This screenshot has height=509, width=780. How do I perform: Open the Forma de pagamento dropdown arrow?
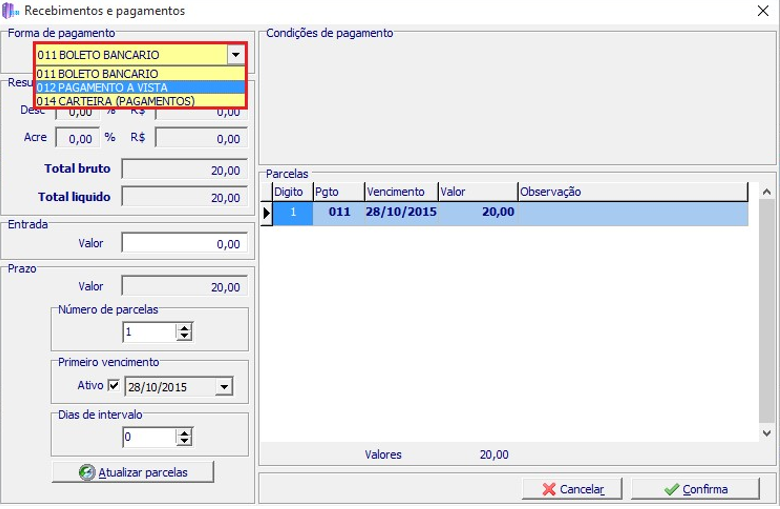tap(236, 55)
